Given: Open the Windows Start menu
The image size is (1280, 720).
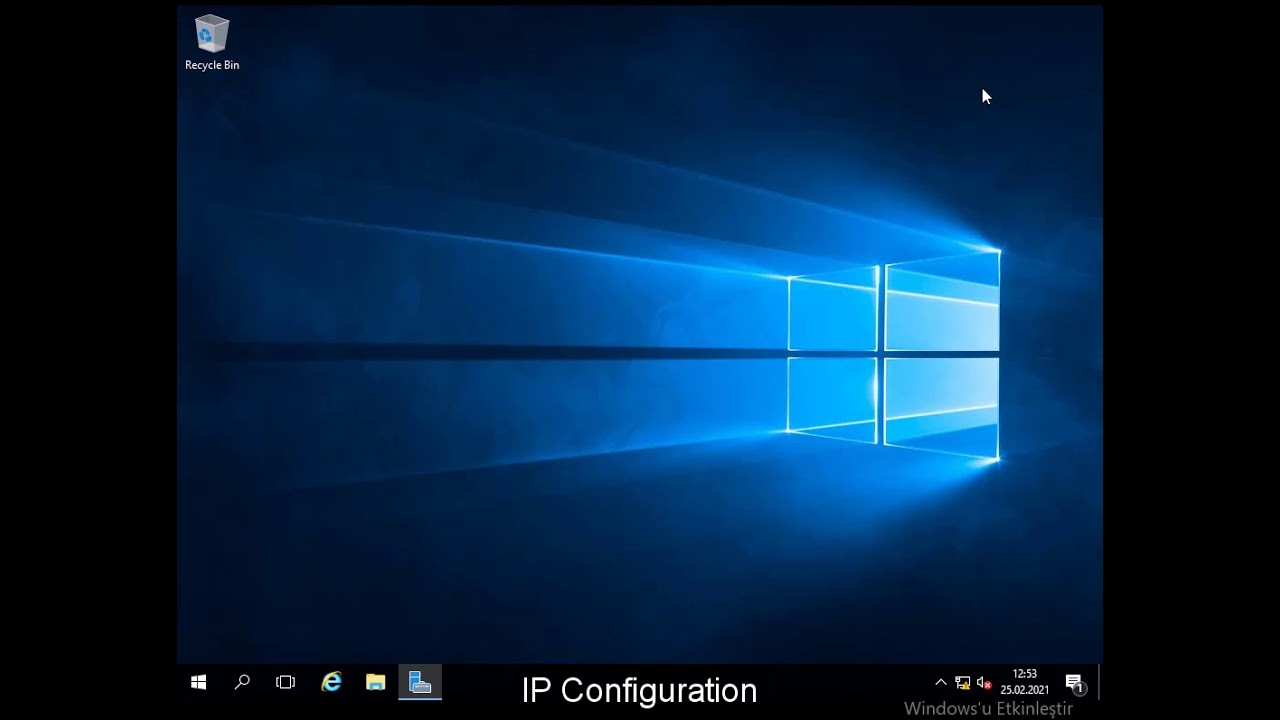Looking at the screenshot, I should [x=198, y=682].
